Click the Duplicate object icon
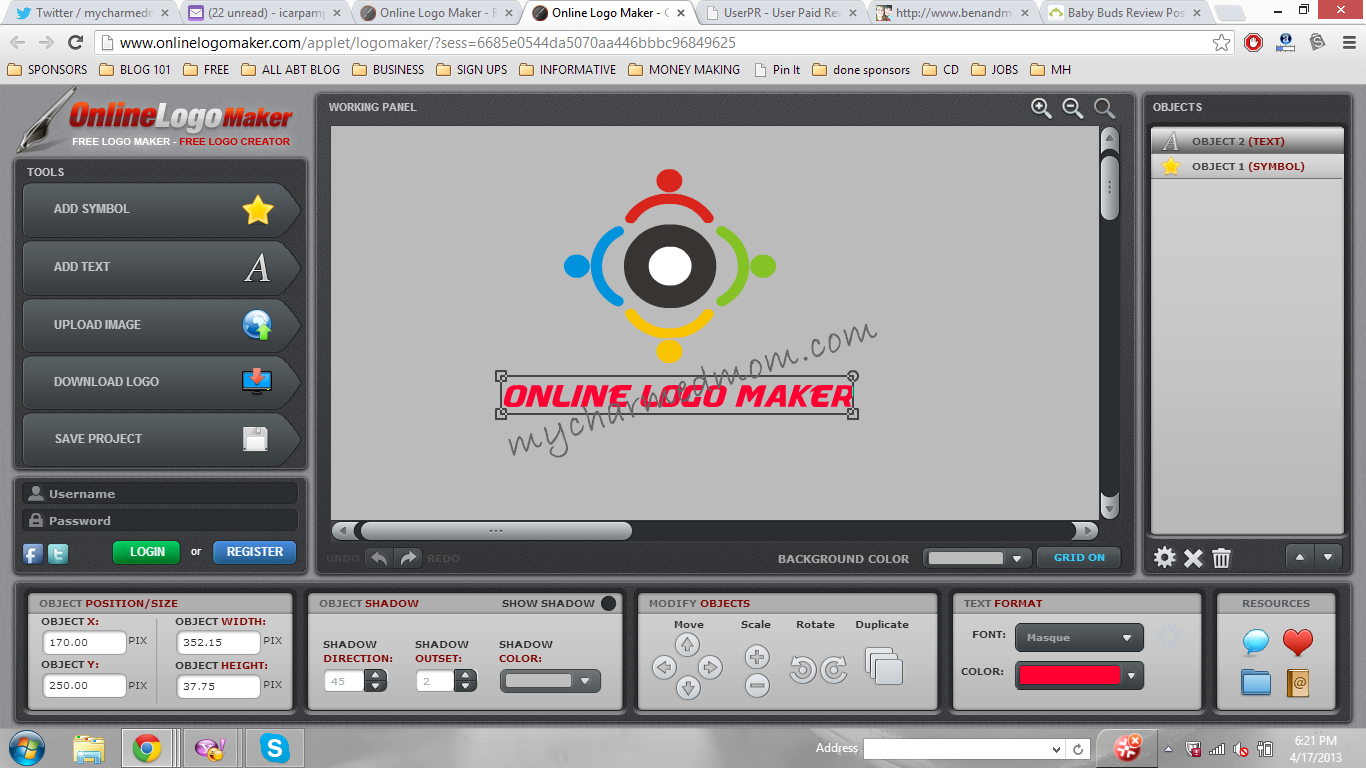This screenshot has width=1366, height=768. [884, 666]
